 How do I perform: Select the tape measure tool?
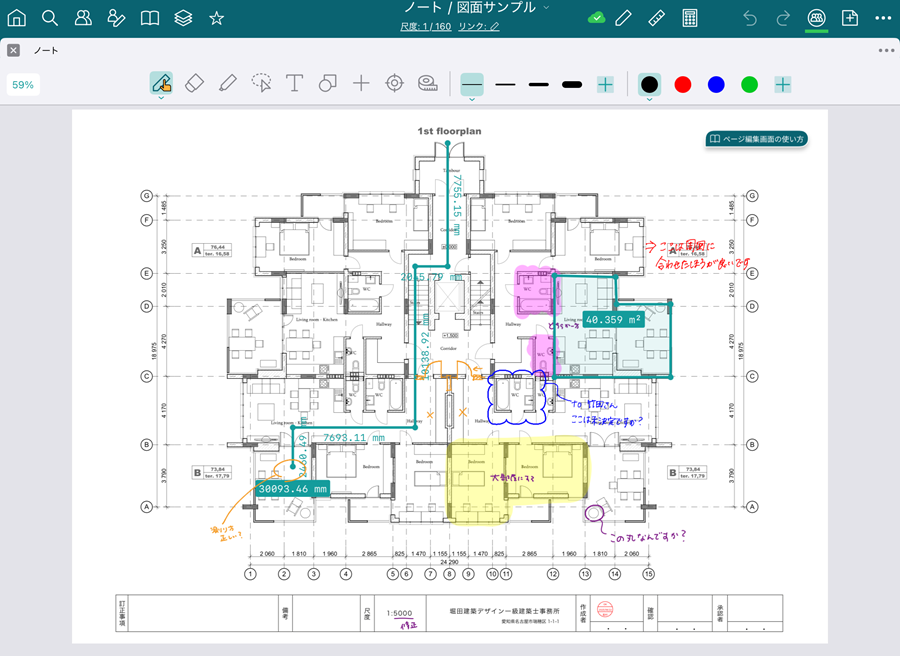click(x=428, y=84)
